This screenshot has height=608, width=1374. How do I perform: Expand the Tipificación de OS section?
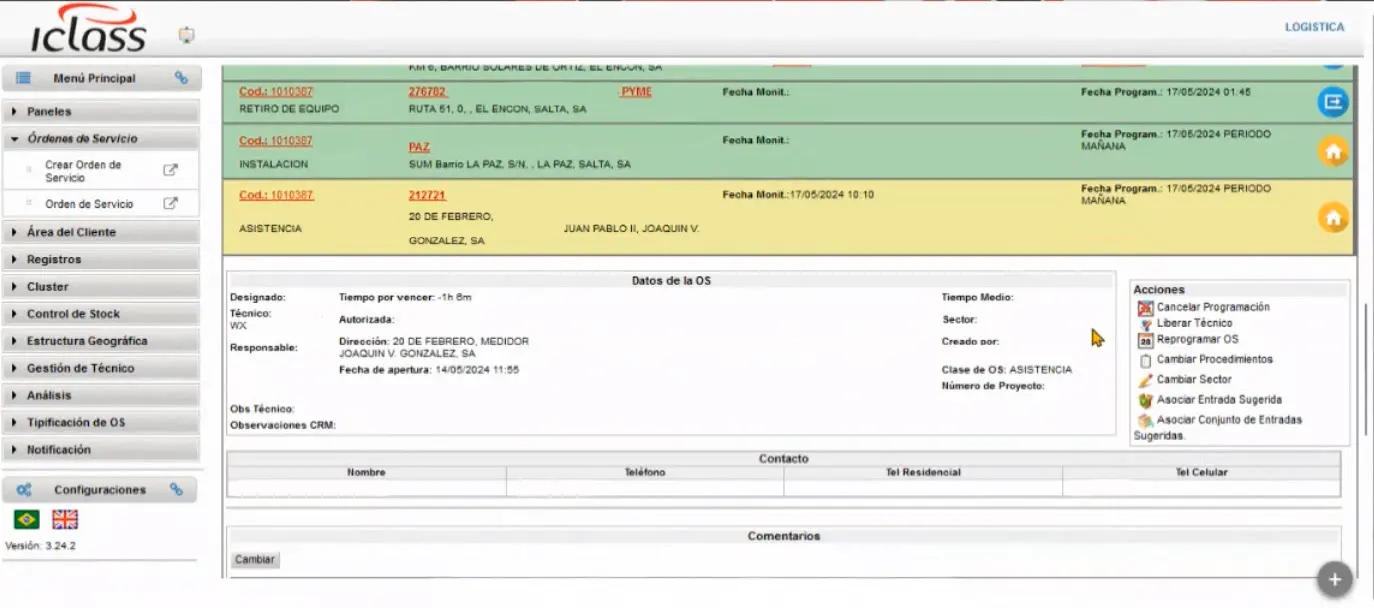(x=101, y=422)
